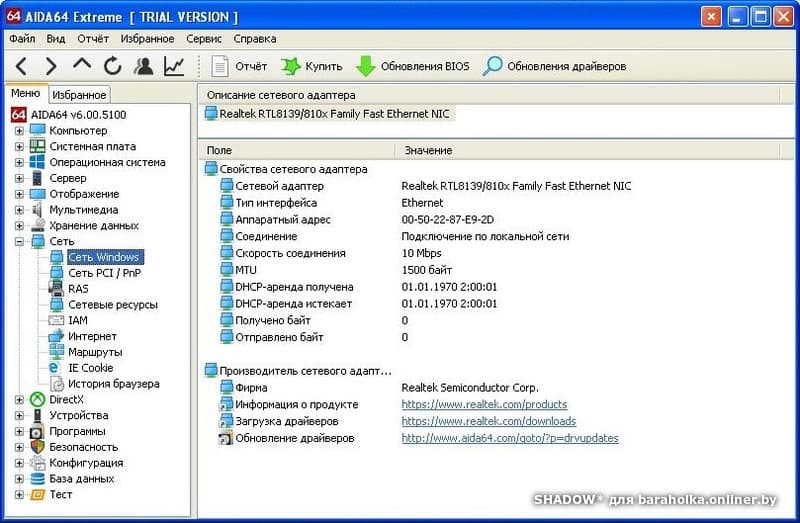Select the IAM tree item

[78, 320]
